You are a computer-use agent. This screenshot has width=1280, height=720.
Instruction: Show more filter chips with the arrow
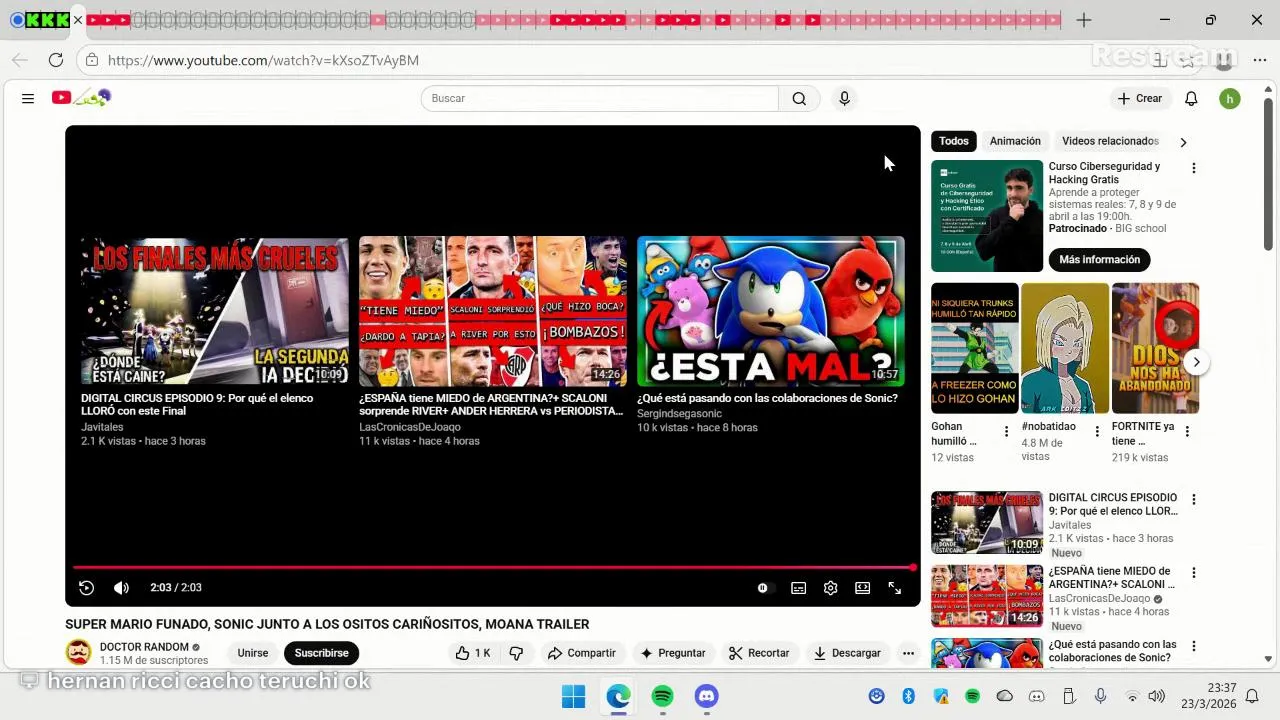[x=1183, y=142]
